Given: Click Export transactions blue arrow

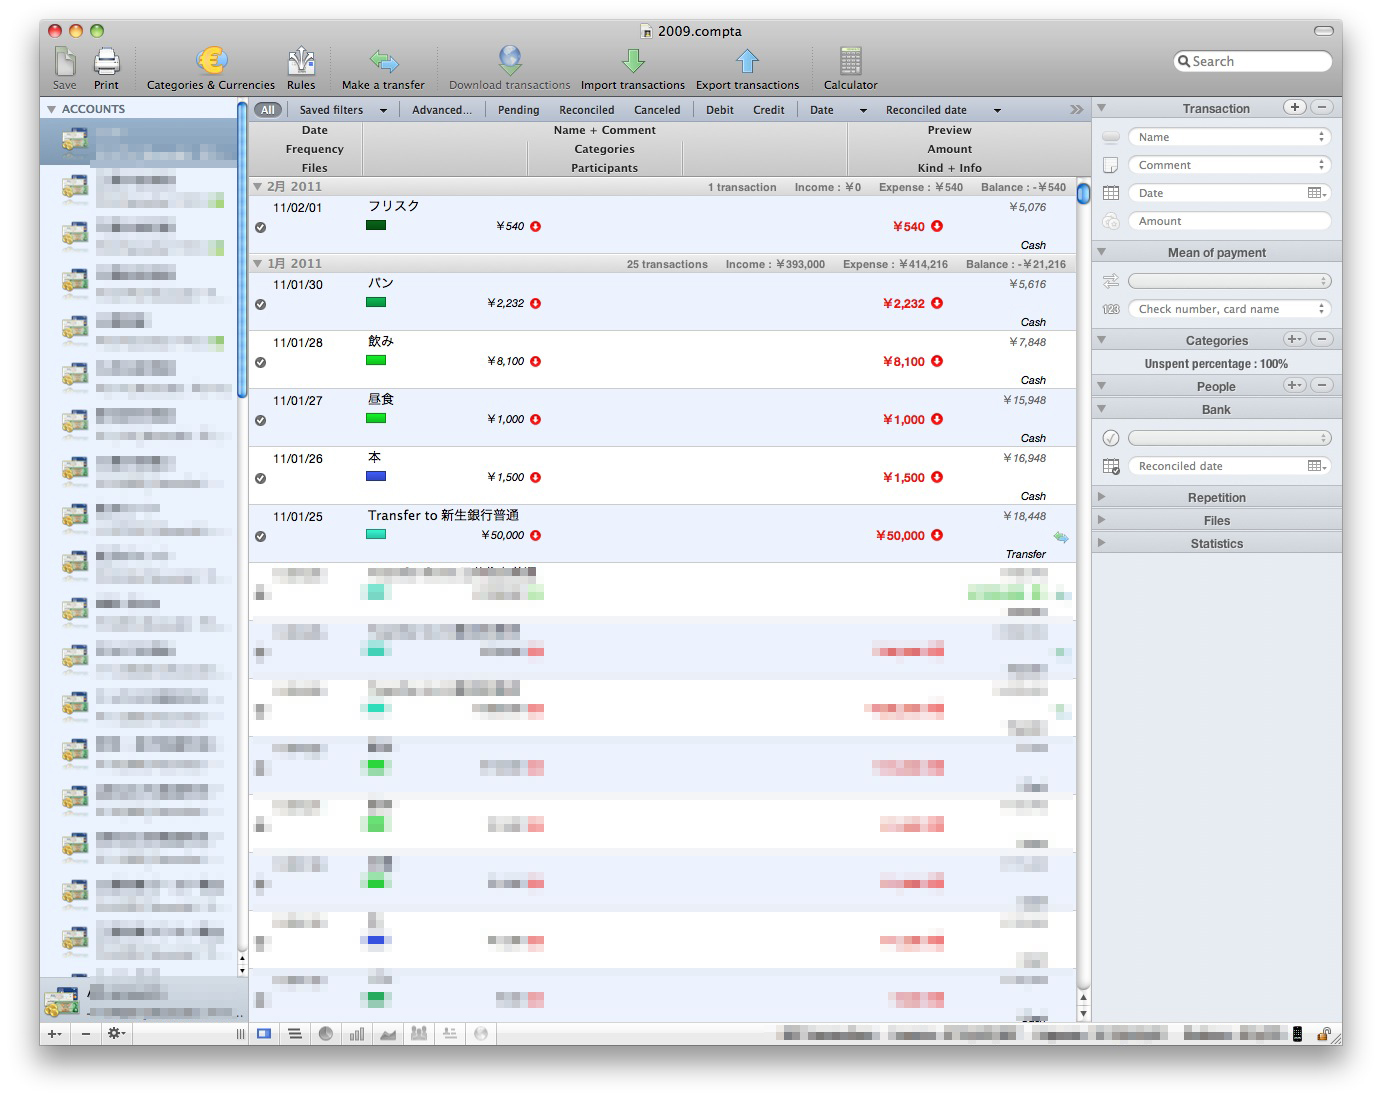Looking at the screenshot, I should [747, 62].
